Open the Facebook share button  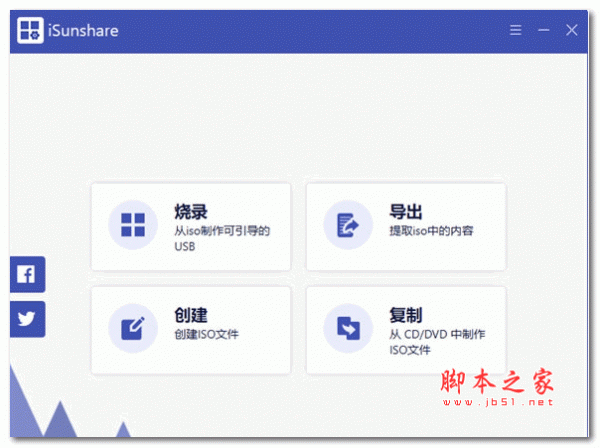(x=27, y=274)
